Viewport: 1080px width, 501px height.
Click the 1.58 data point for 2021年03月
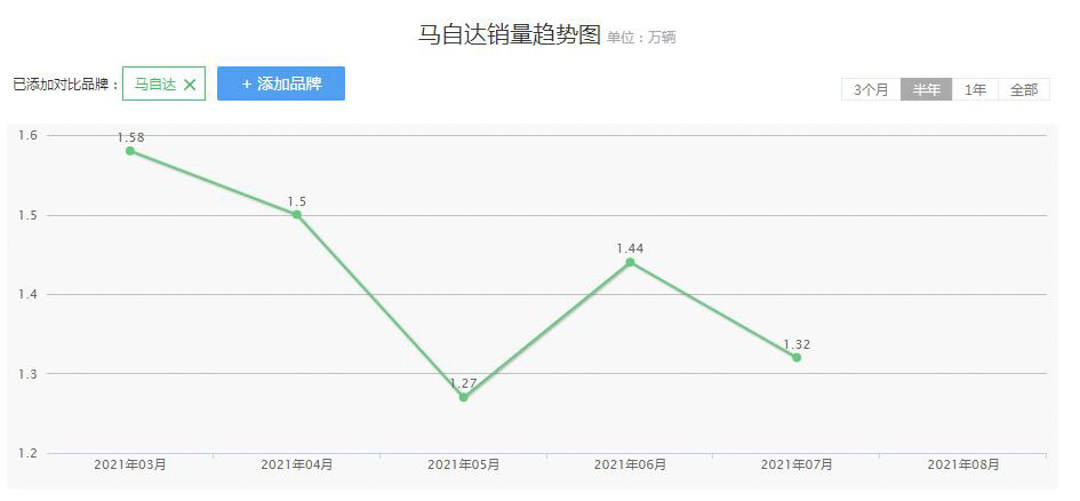(x=130, y=151)
